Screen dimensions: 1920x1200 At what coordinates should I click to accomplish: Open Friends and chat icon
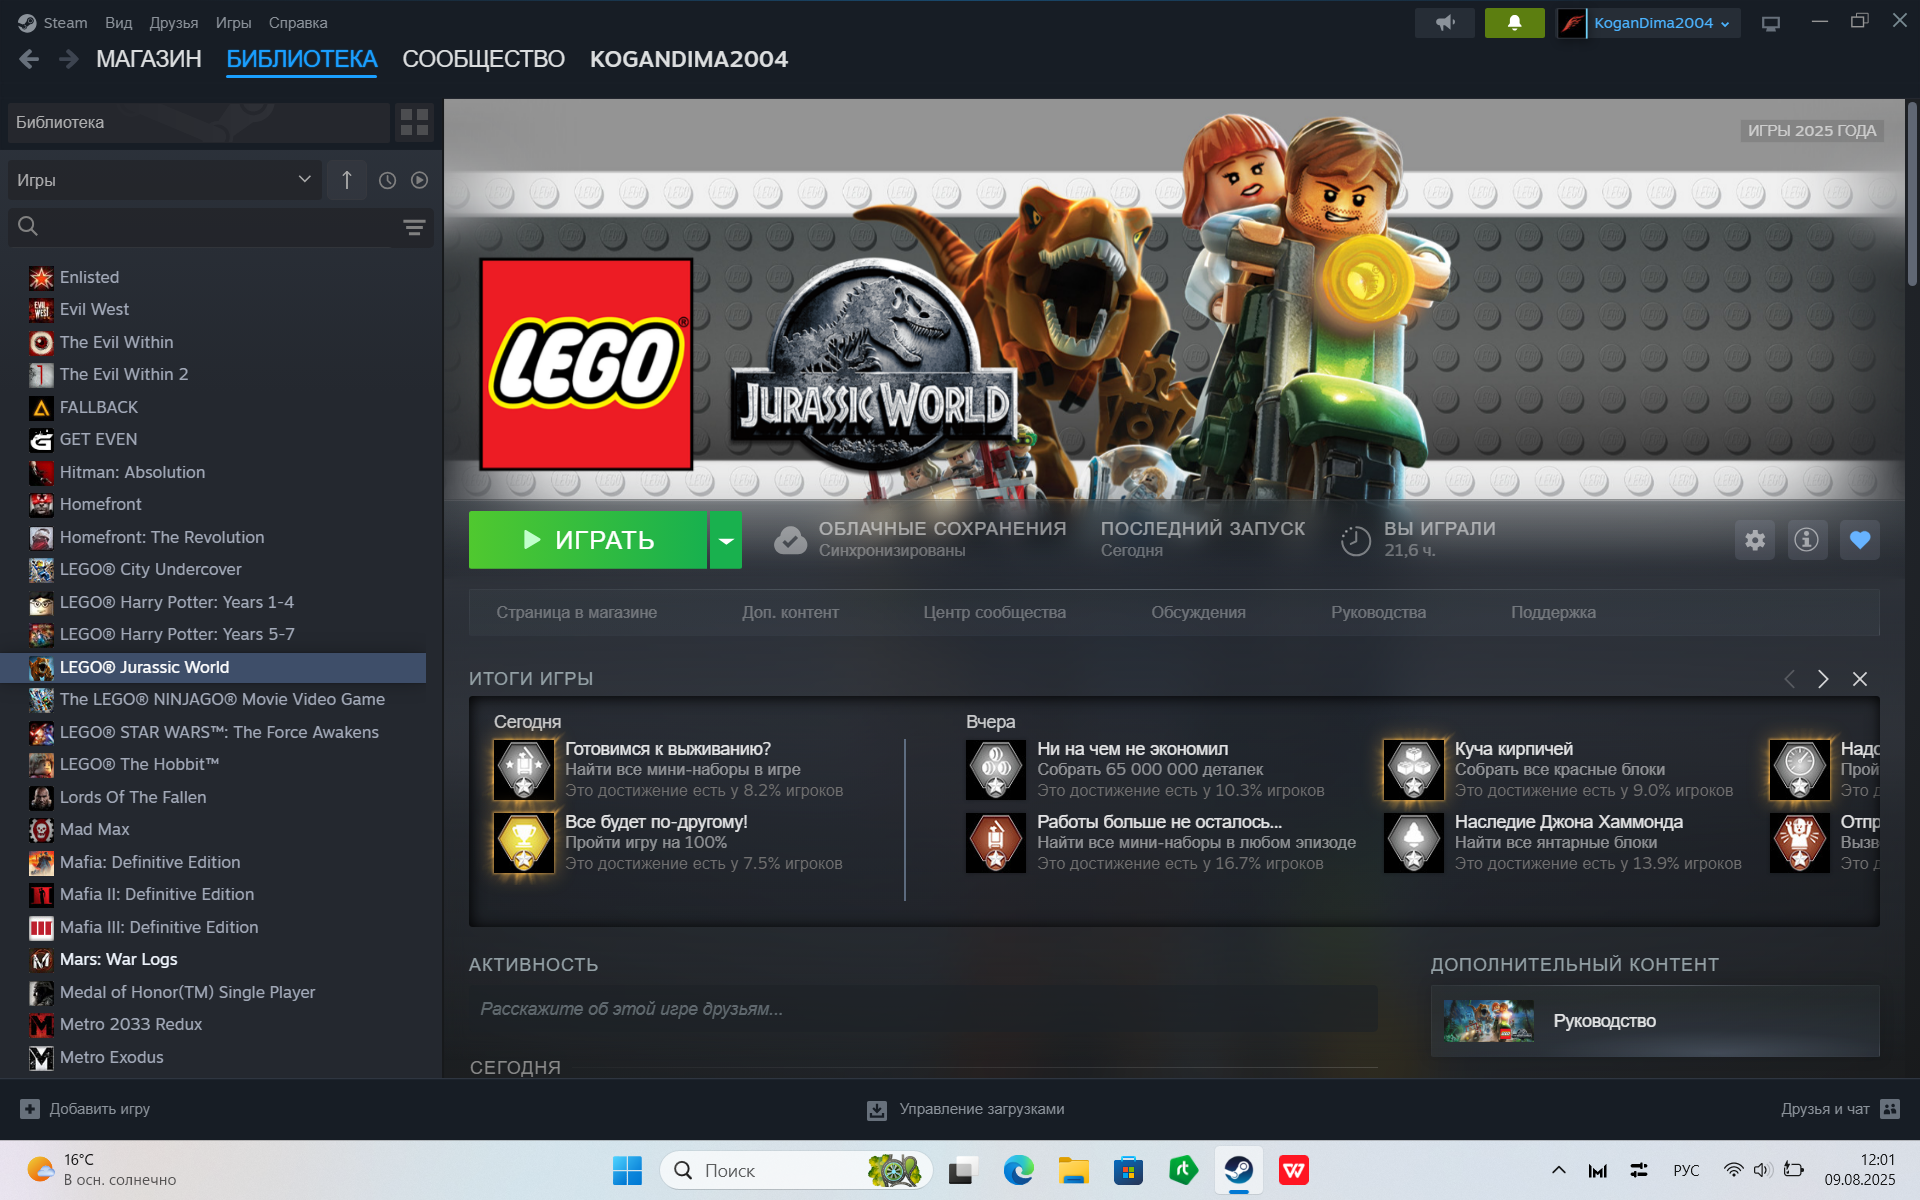(1890, 1109)
